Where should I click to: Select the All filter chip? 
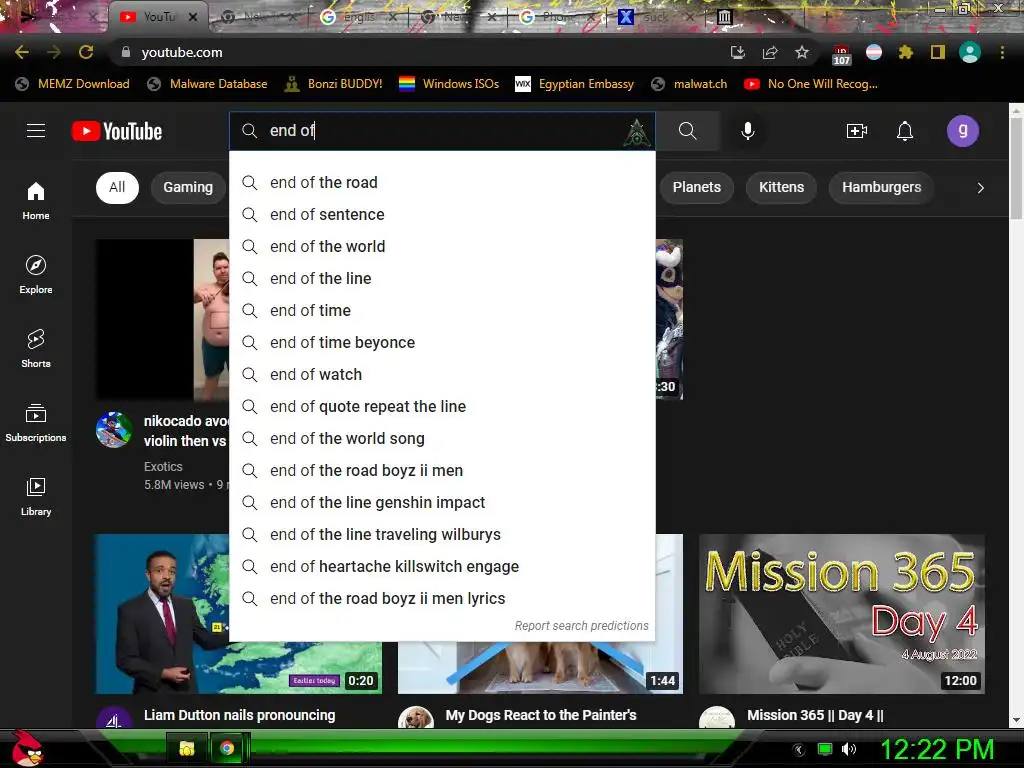(117, 187)
